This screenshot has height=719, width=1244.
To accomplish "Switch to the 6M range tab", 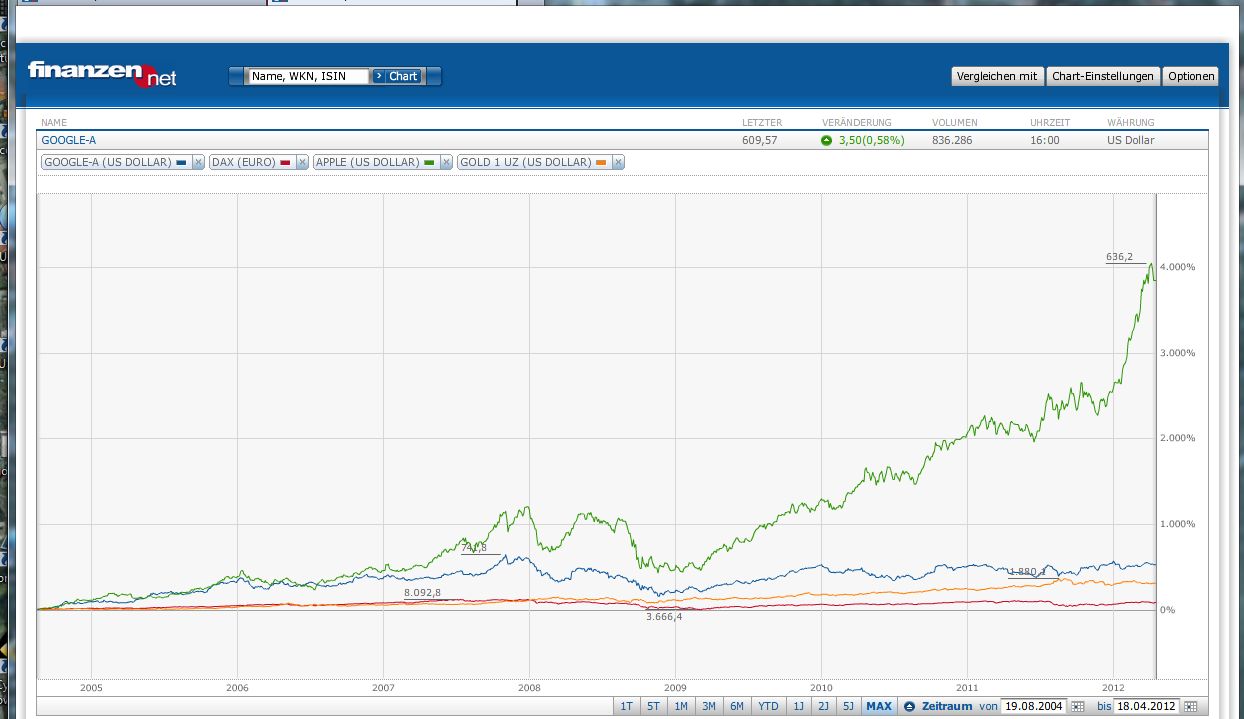I will point(737,706).
